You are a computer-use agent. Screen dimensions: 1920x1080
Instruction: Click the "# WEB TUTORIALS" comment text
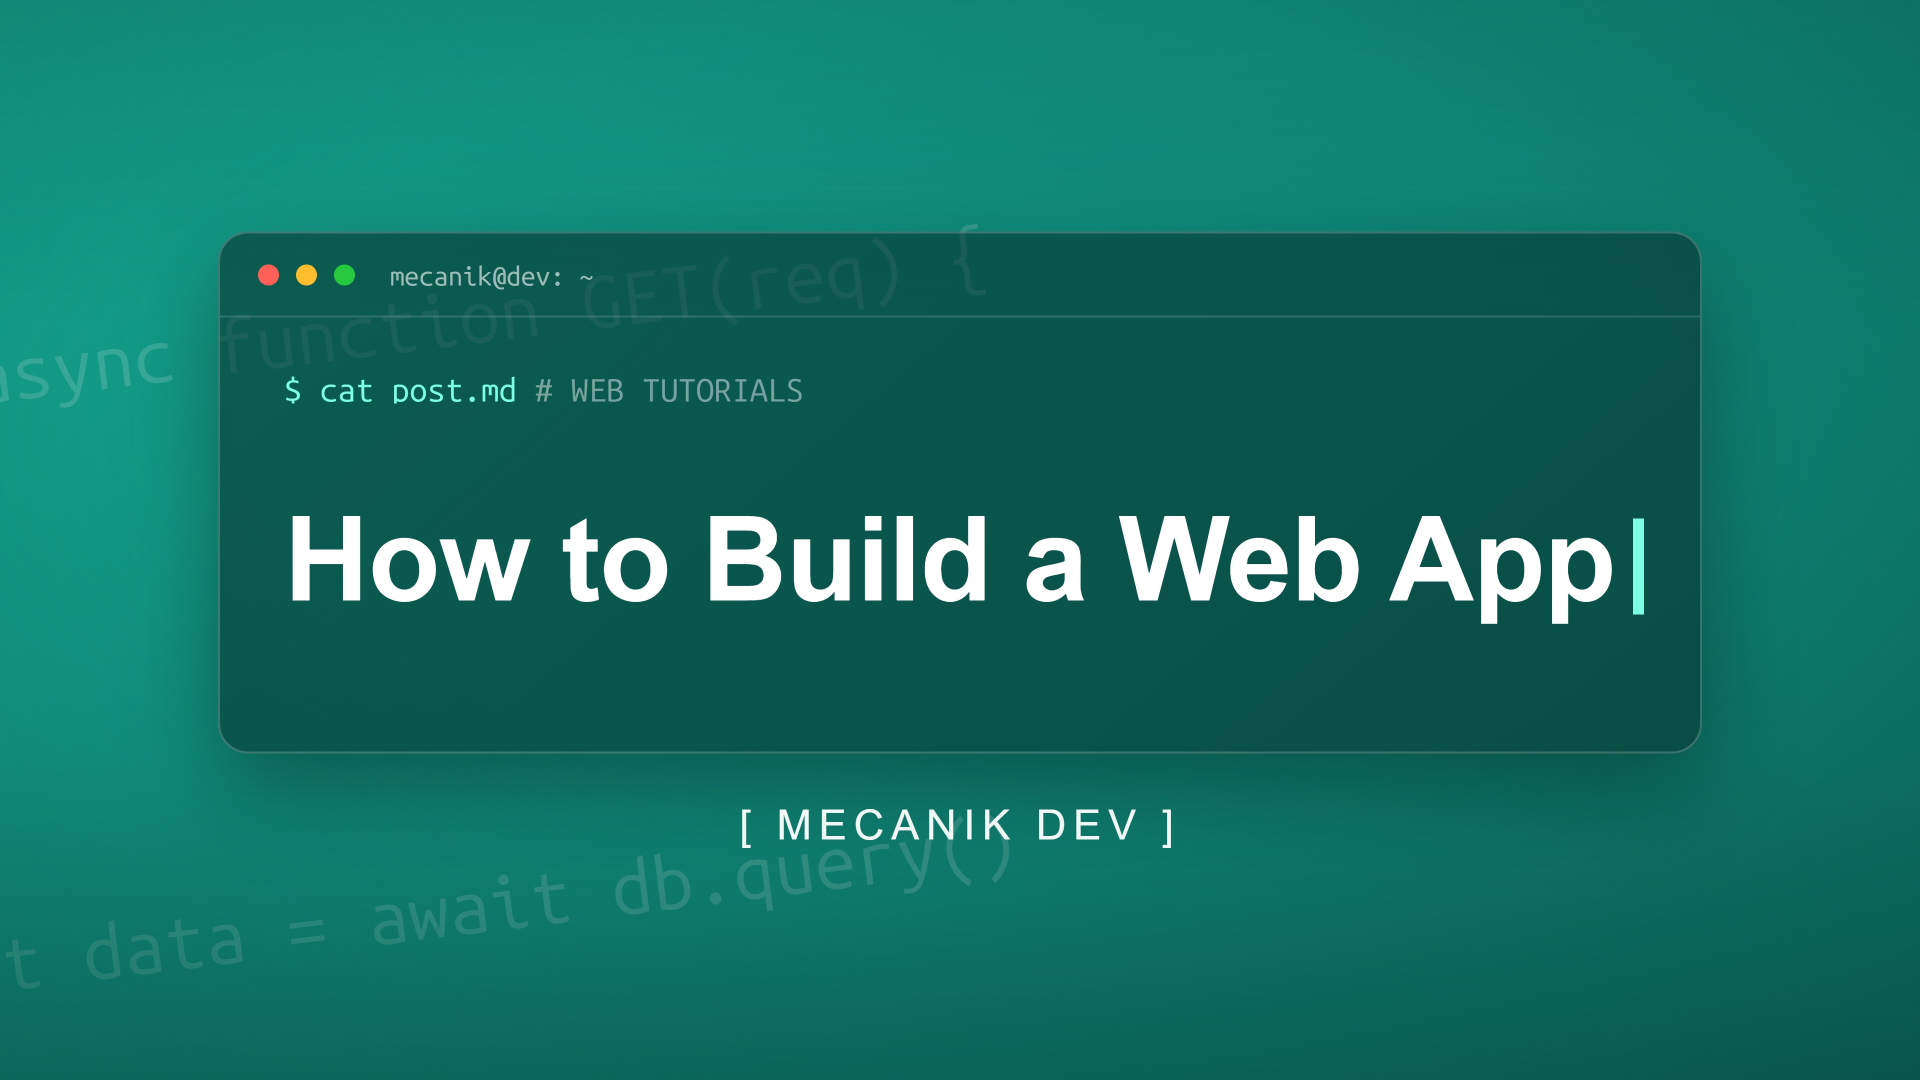point(669,391)
